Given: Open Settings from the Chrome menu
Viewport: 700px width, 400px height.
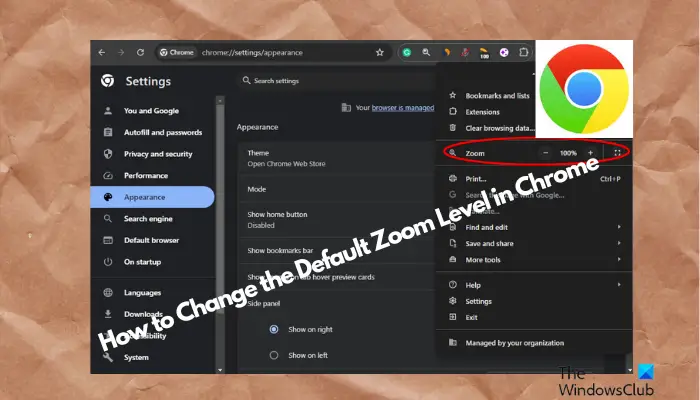Looking at the screenshot, I should [x=534, y=301].
